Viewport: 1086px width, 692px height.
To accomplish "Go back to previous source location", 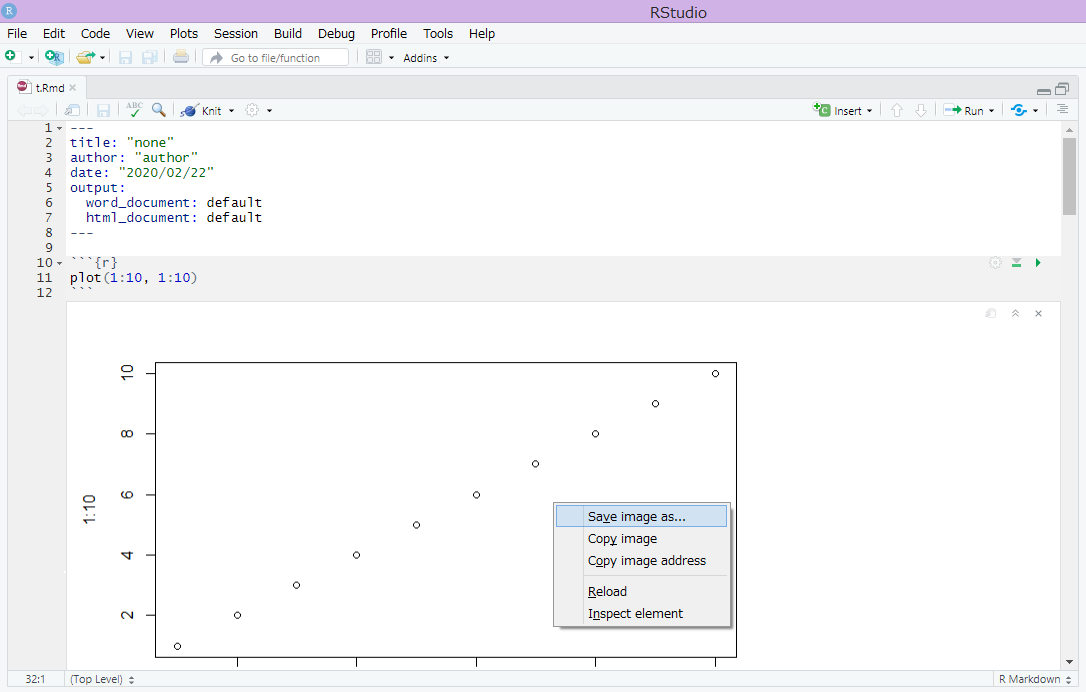I will [24, 111].
